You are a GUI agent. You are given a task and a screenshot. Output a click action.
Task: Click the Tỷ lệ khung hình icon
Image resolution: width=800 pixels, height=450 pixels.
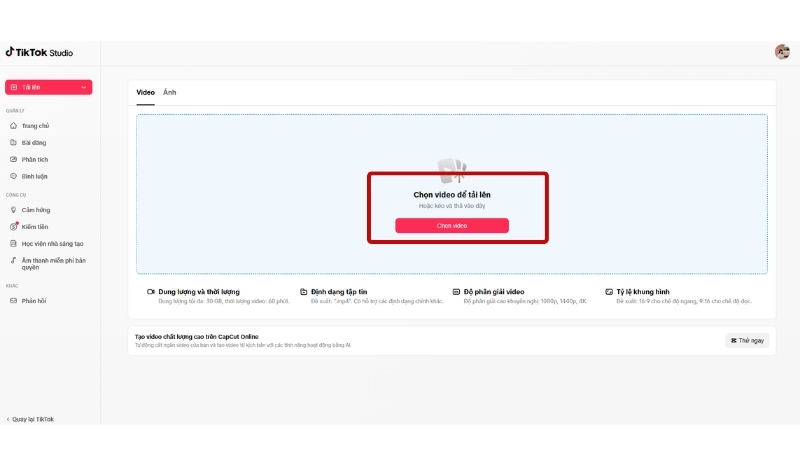coord(609,292)
